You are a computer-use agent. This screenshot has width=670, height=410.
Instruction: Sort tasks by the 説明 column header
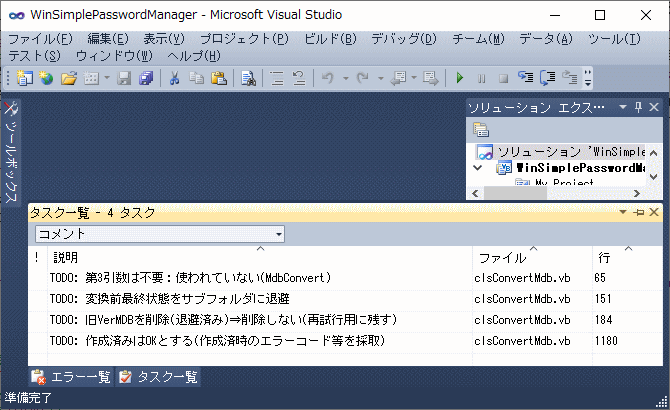[x=260, y=257]
